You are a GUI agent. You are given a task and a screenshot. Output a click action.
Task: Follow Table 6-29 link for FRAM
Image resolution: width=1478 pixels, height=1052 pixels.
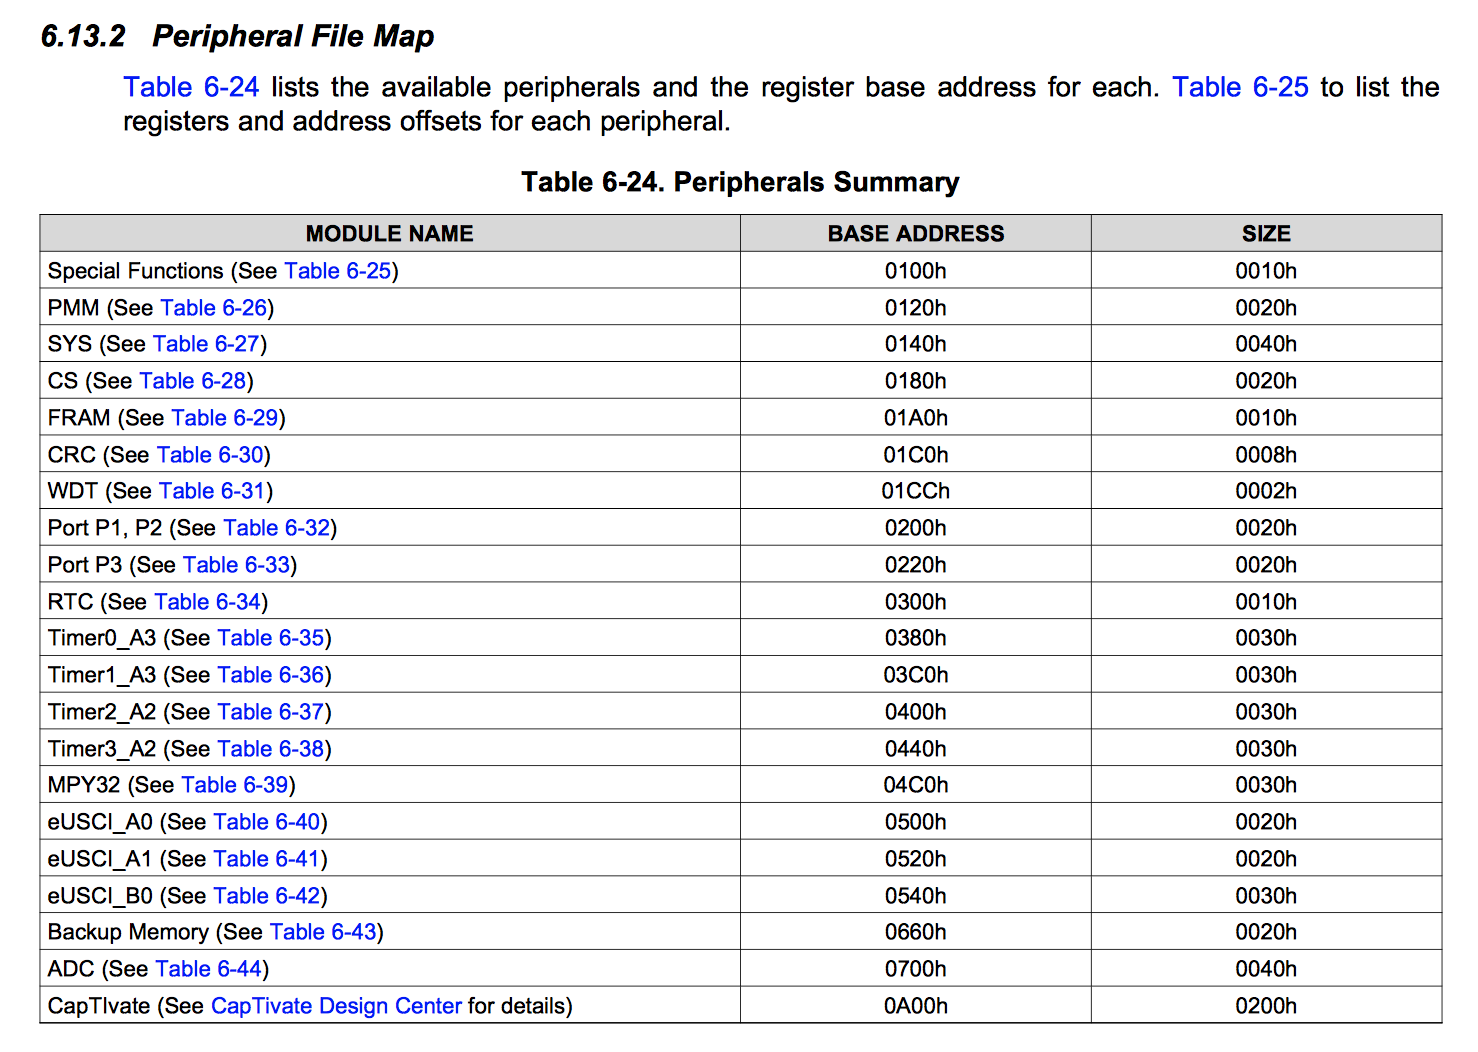point(226,417)
